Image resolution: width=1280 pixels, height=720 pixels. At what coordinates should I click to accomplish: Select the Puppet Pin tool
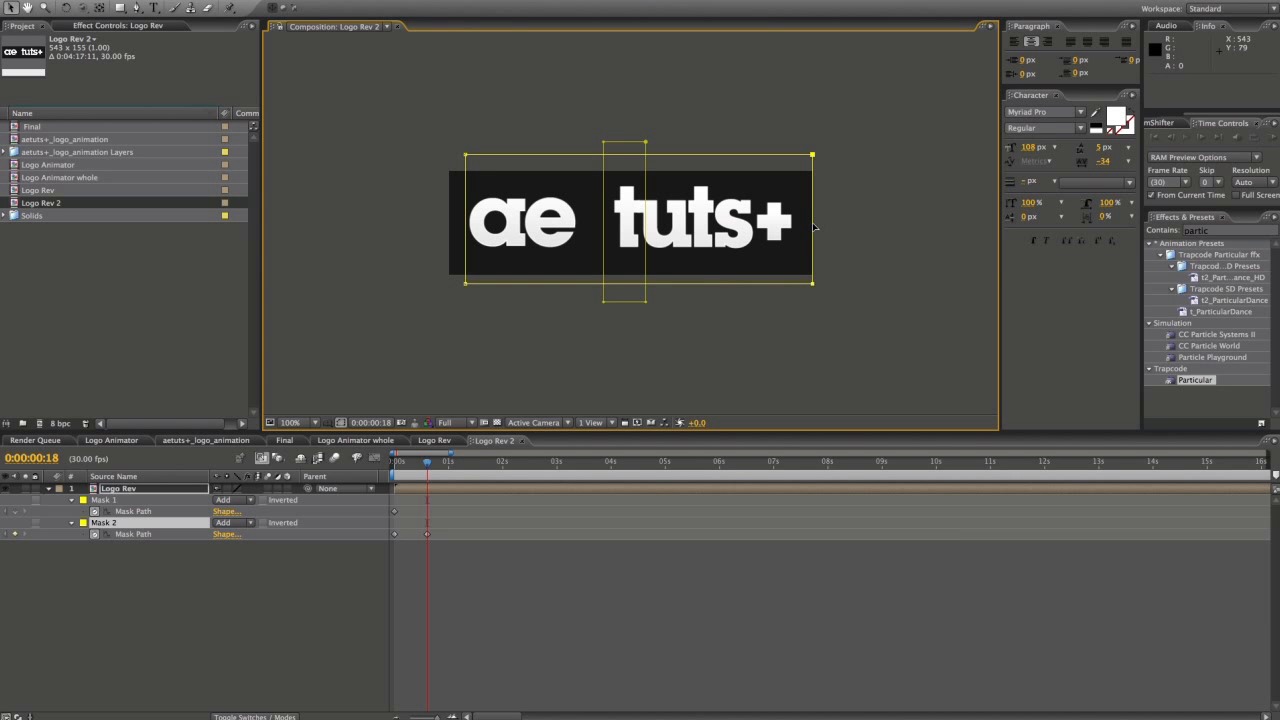click(x=228, y=8)
